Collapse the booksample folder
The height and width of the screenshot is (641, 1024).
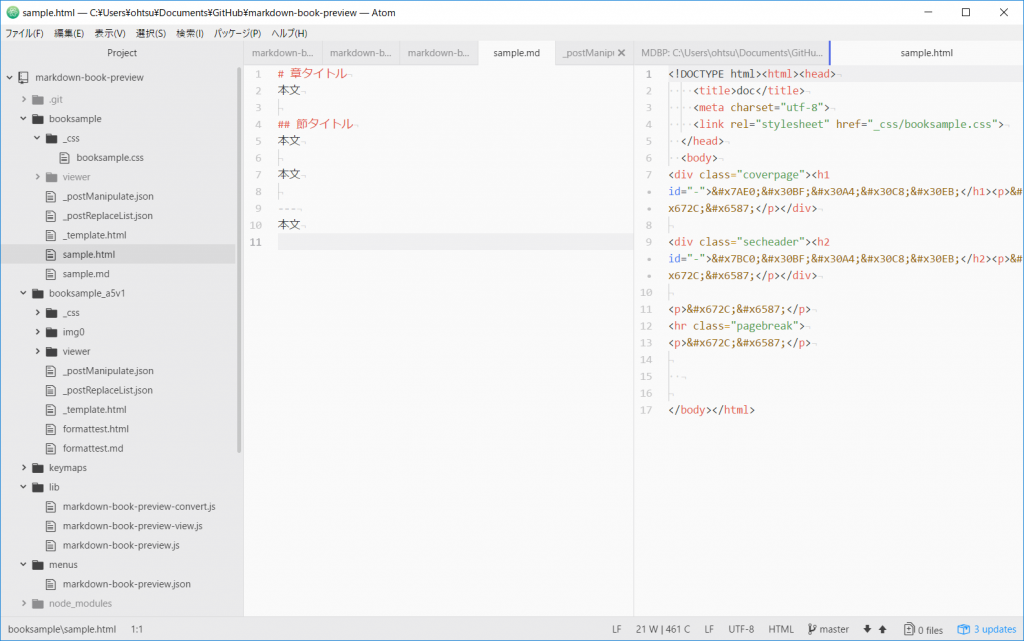[23, 119]
